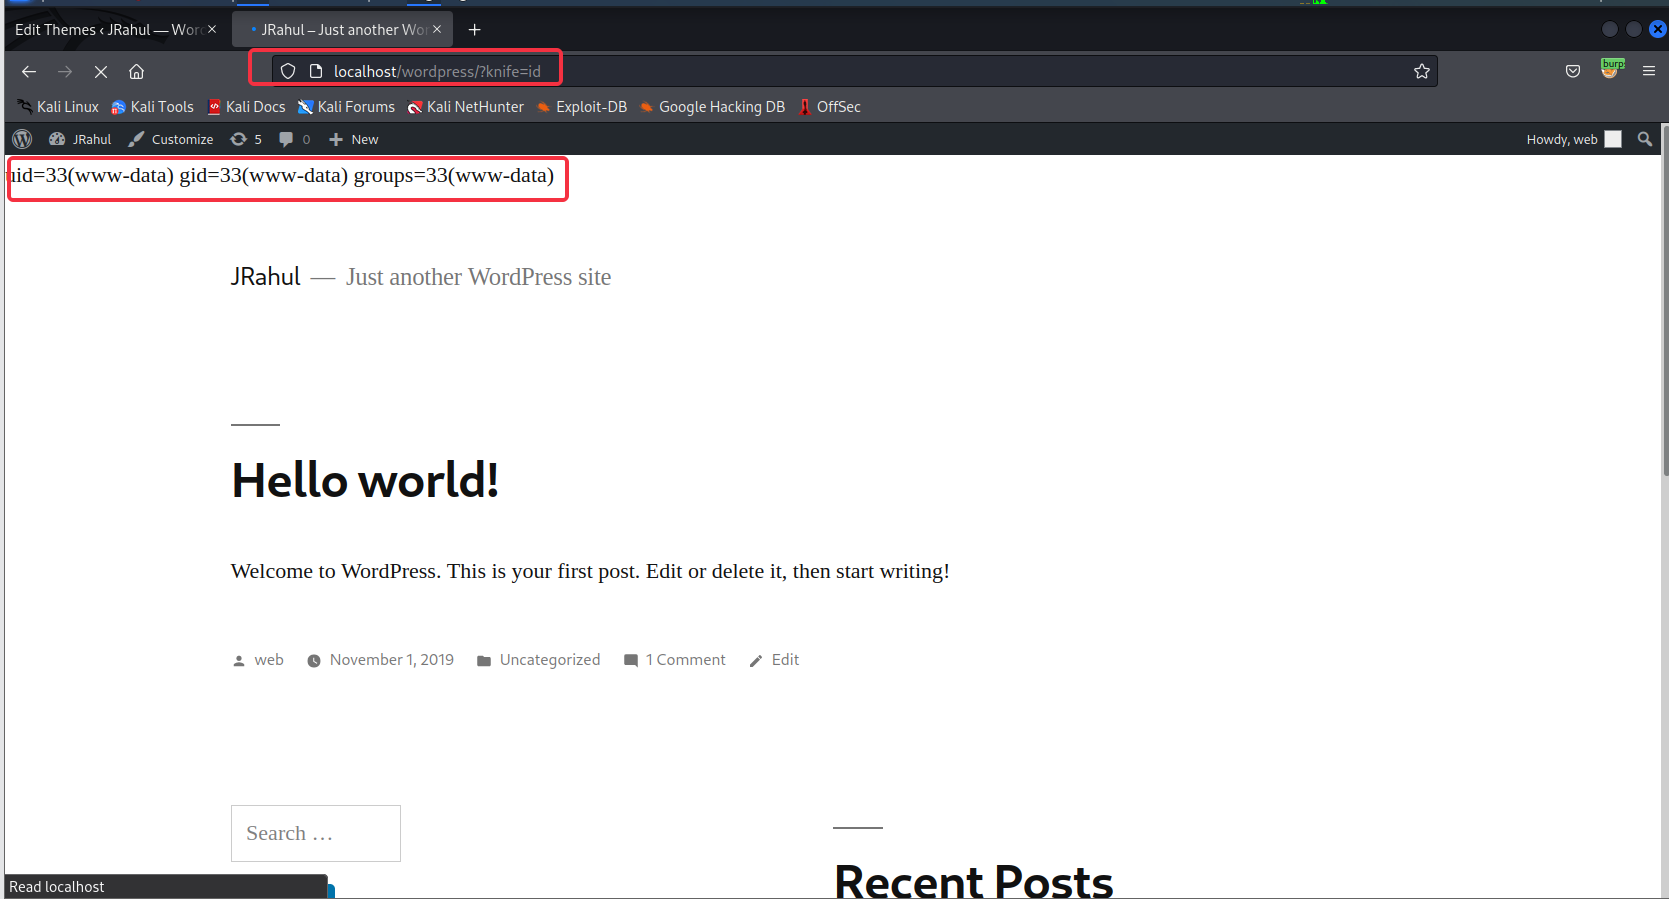Click New in the admin bar
The width and height of the screenshot is (1669, 899).
pyautogui.click(x=354, y=139)
